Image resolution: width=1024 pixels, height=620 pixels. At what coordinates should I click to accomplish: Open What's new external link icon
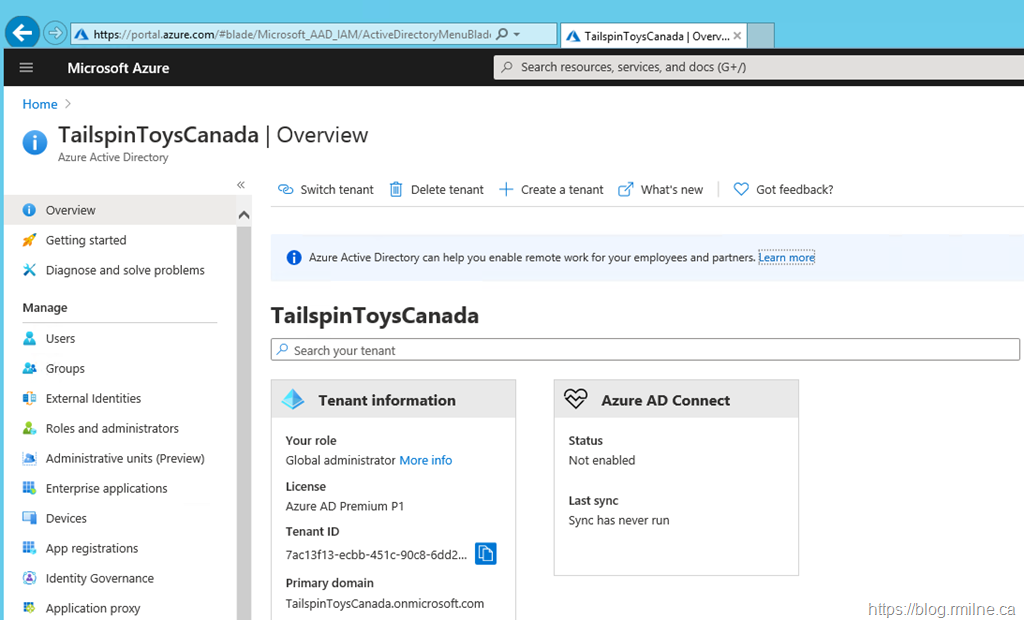[626, 190]
